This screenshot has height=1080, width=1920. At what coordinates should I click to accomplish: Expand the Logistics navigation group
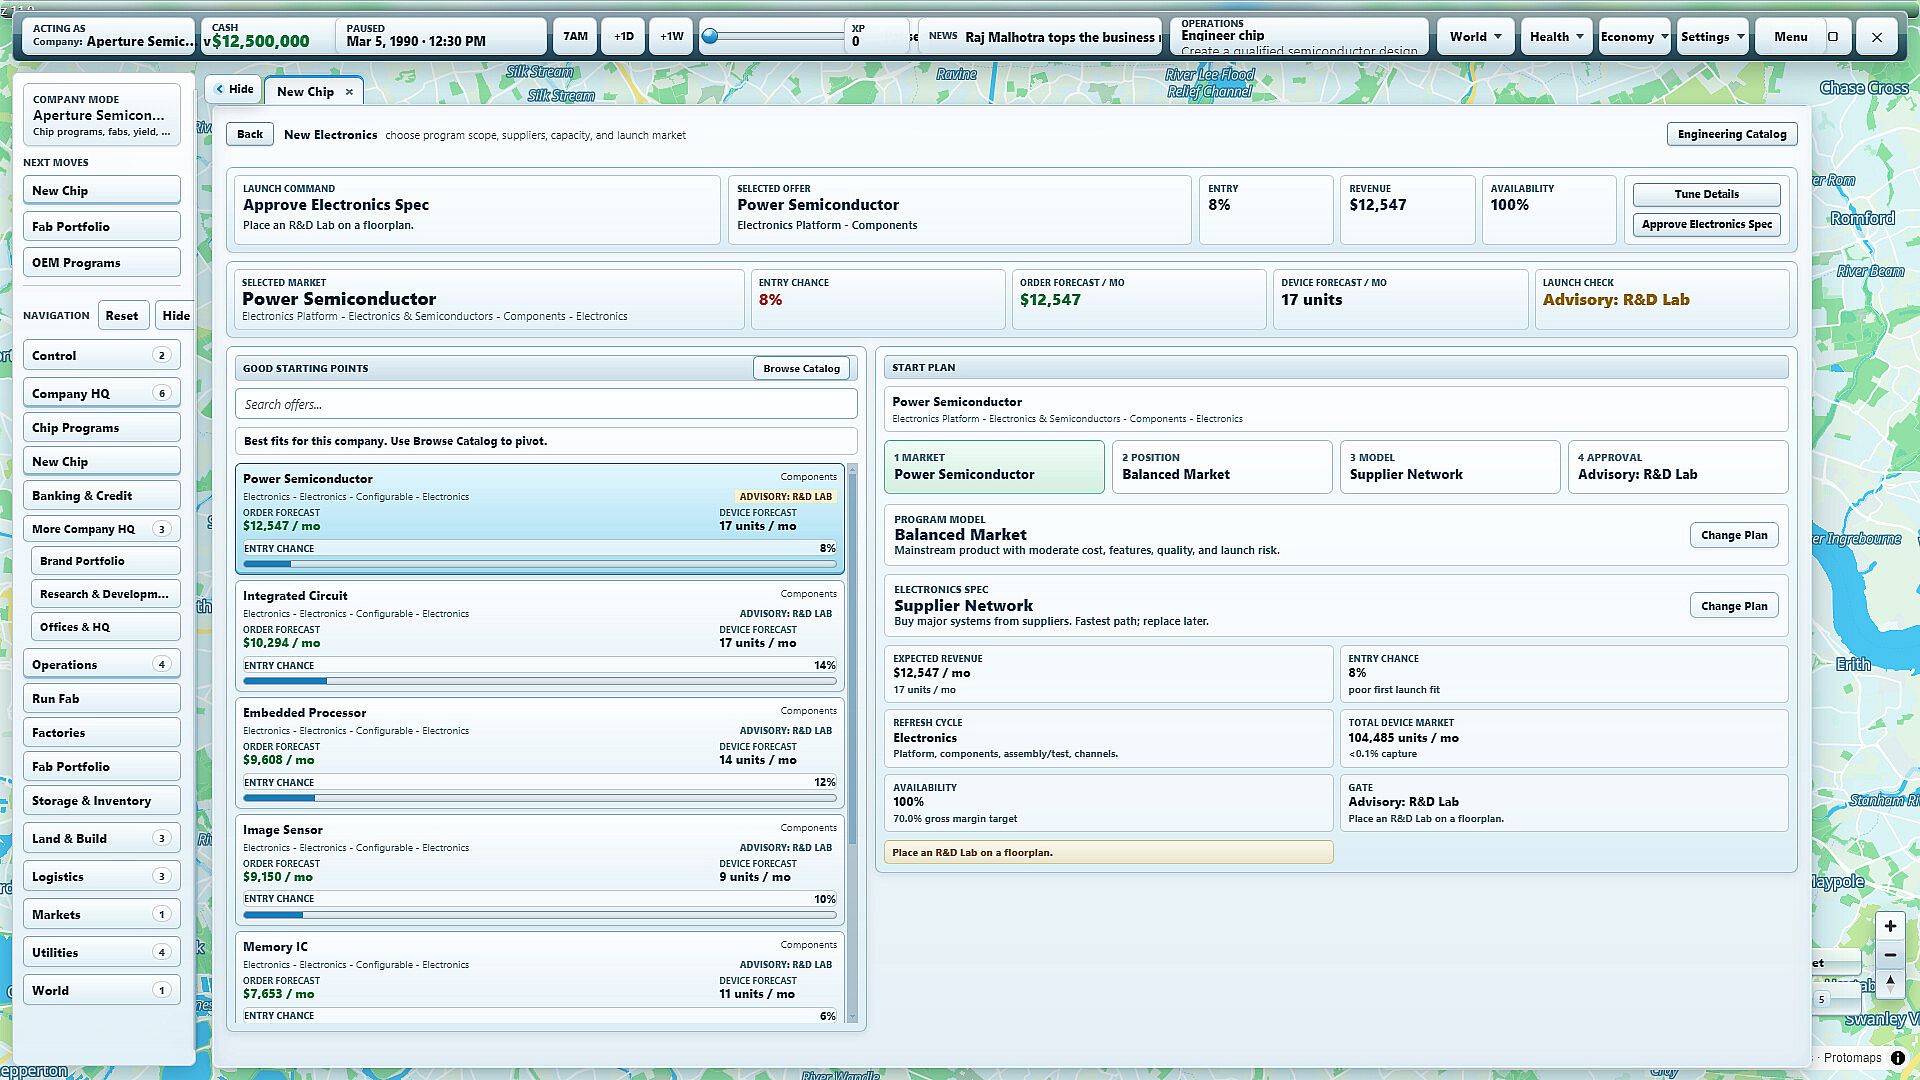(x=102, y=877)
